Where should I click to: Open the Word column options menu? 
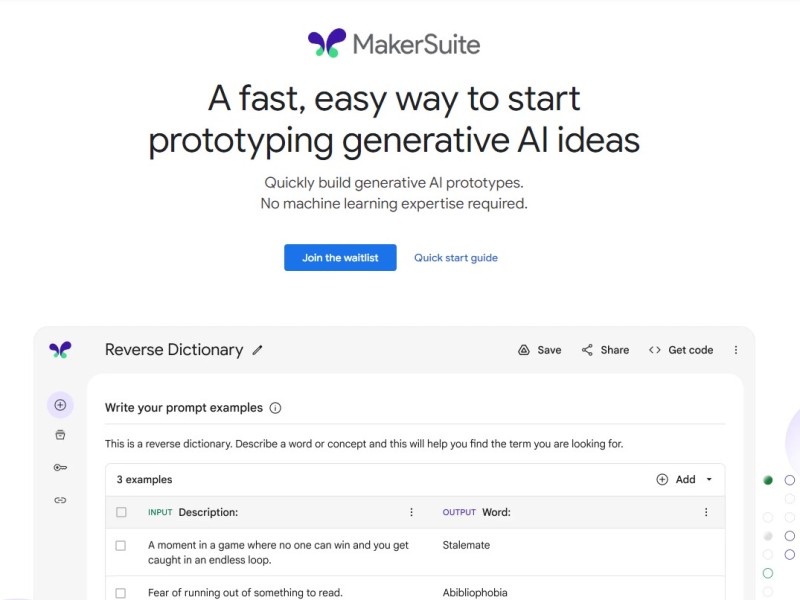click(x=706, y=512)
